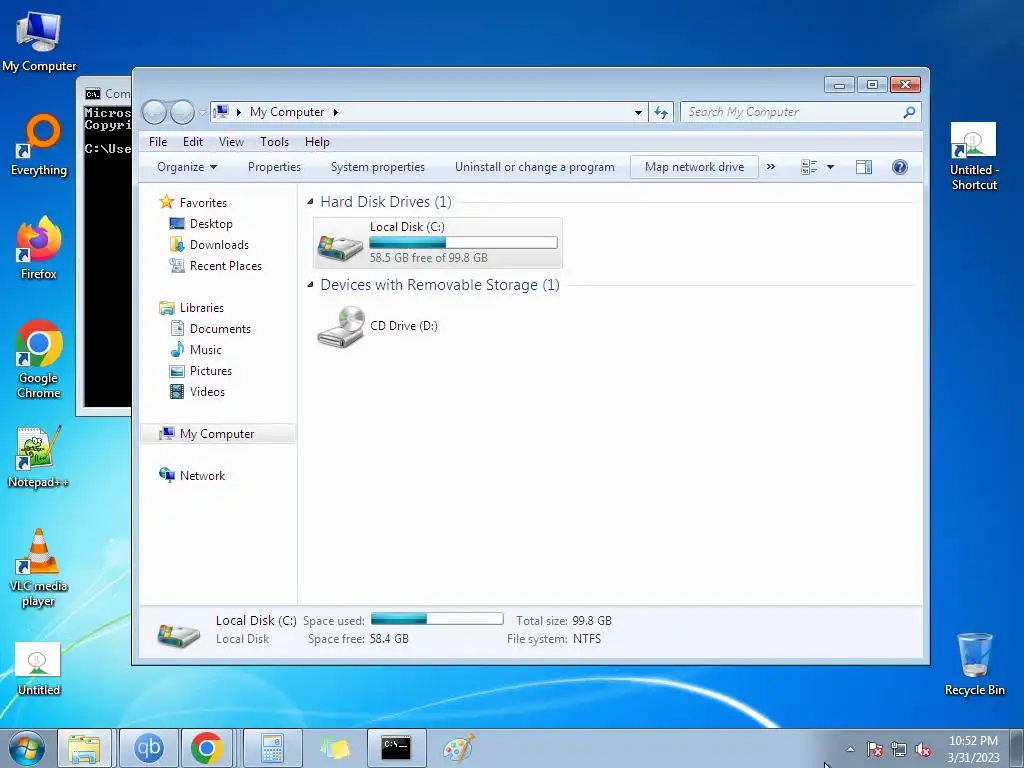Select Music library in navigation pane
This screenshot has height=768, width=1024.
coord(206,350)
